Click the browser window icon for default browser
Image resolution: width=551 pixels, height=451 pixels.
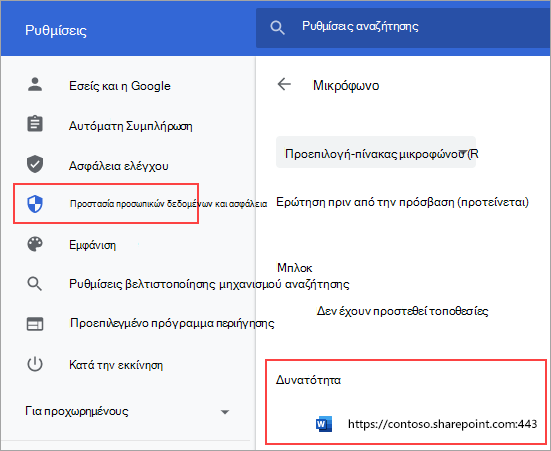coord(35,324)
